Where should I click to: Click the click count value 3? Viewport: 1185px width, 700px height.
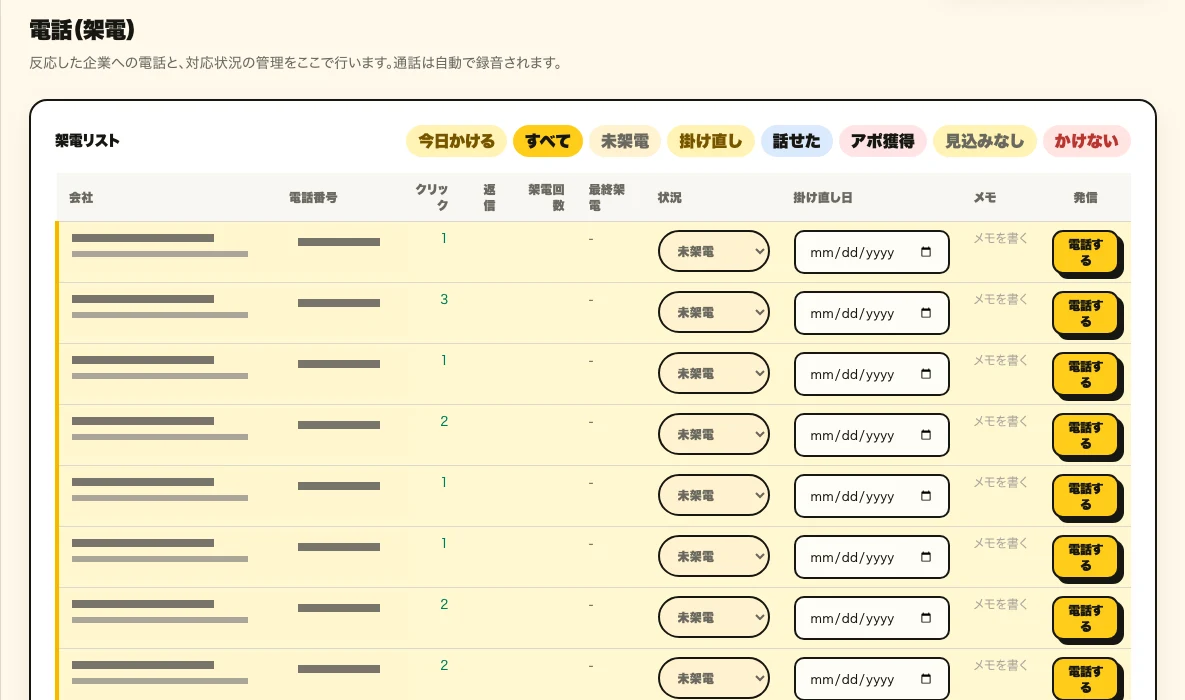[444, 299]
